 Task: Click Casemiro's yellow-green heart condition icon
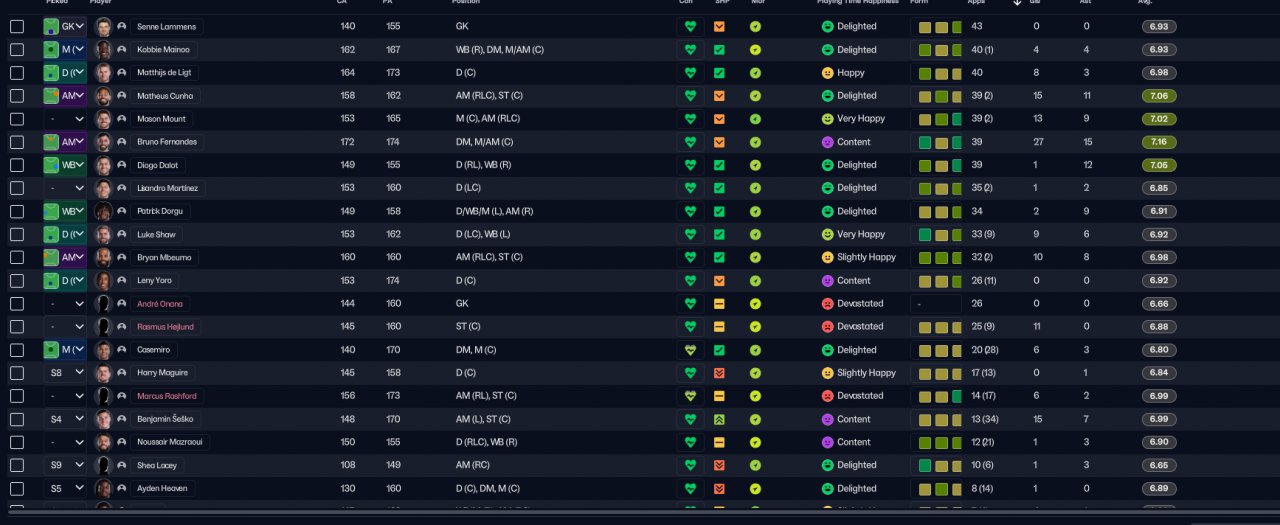[689, 350]
